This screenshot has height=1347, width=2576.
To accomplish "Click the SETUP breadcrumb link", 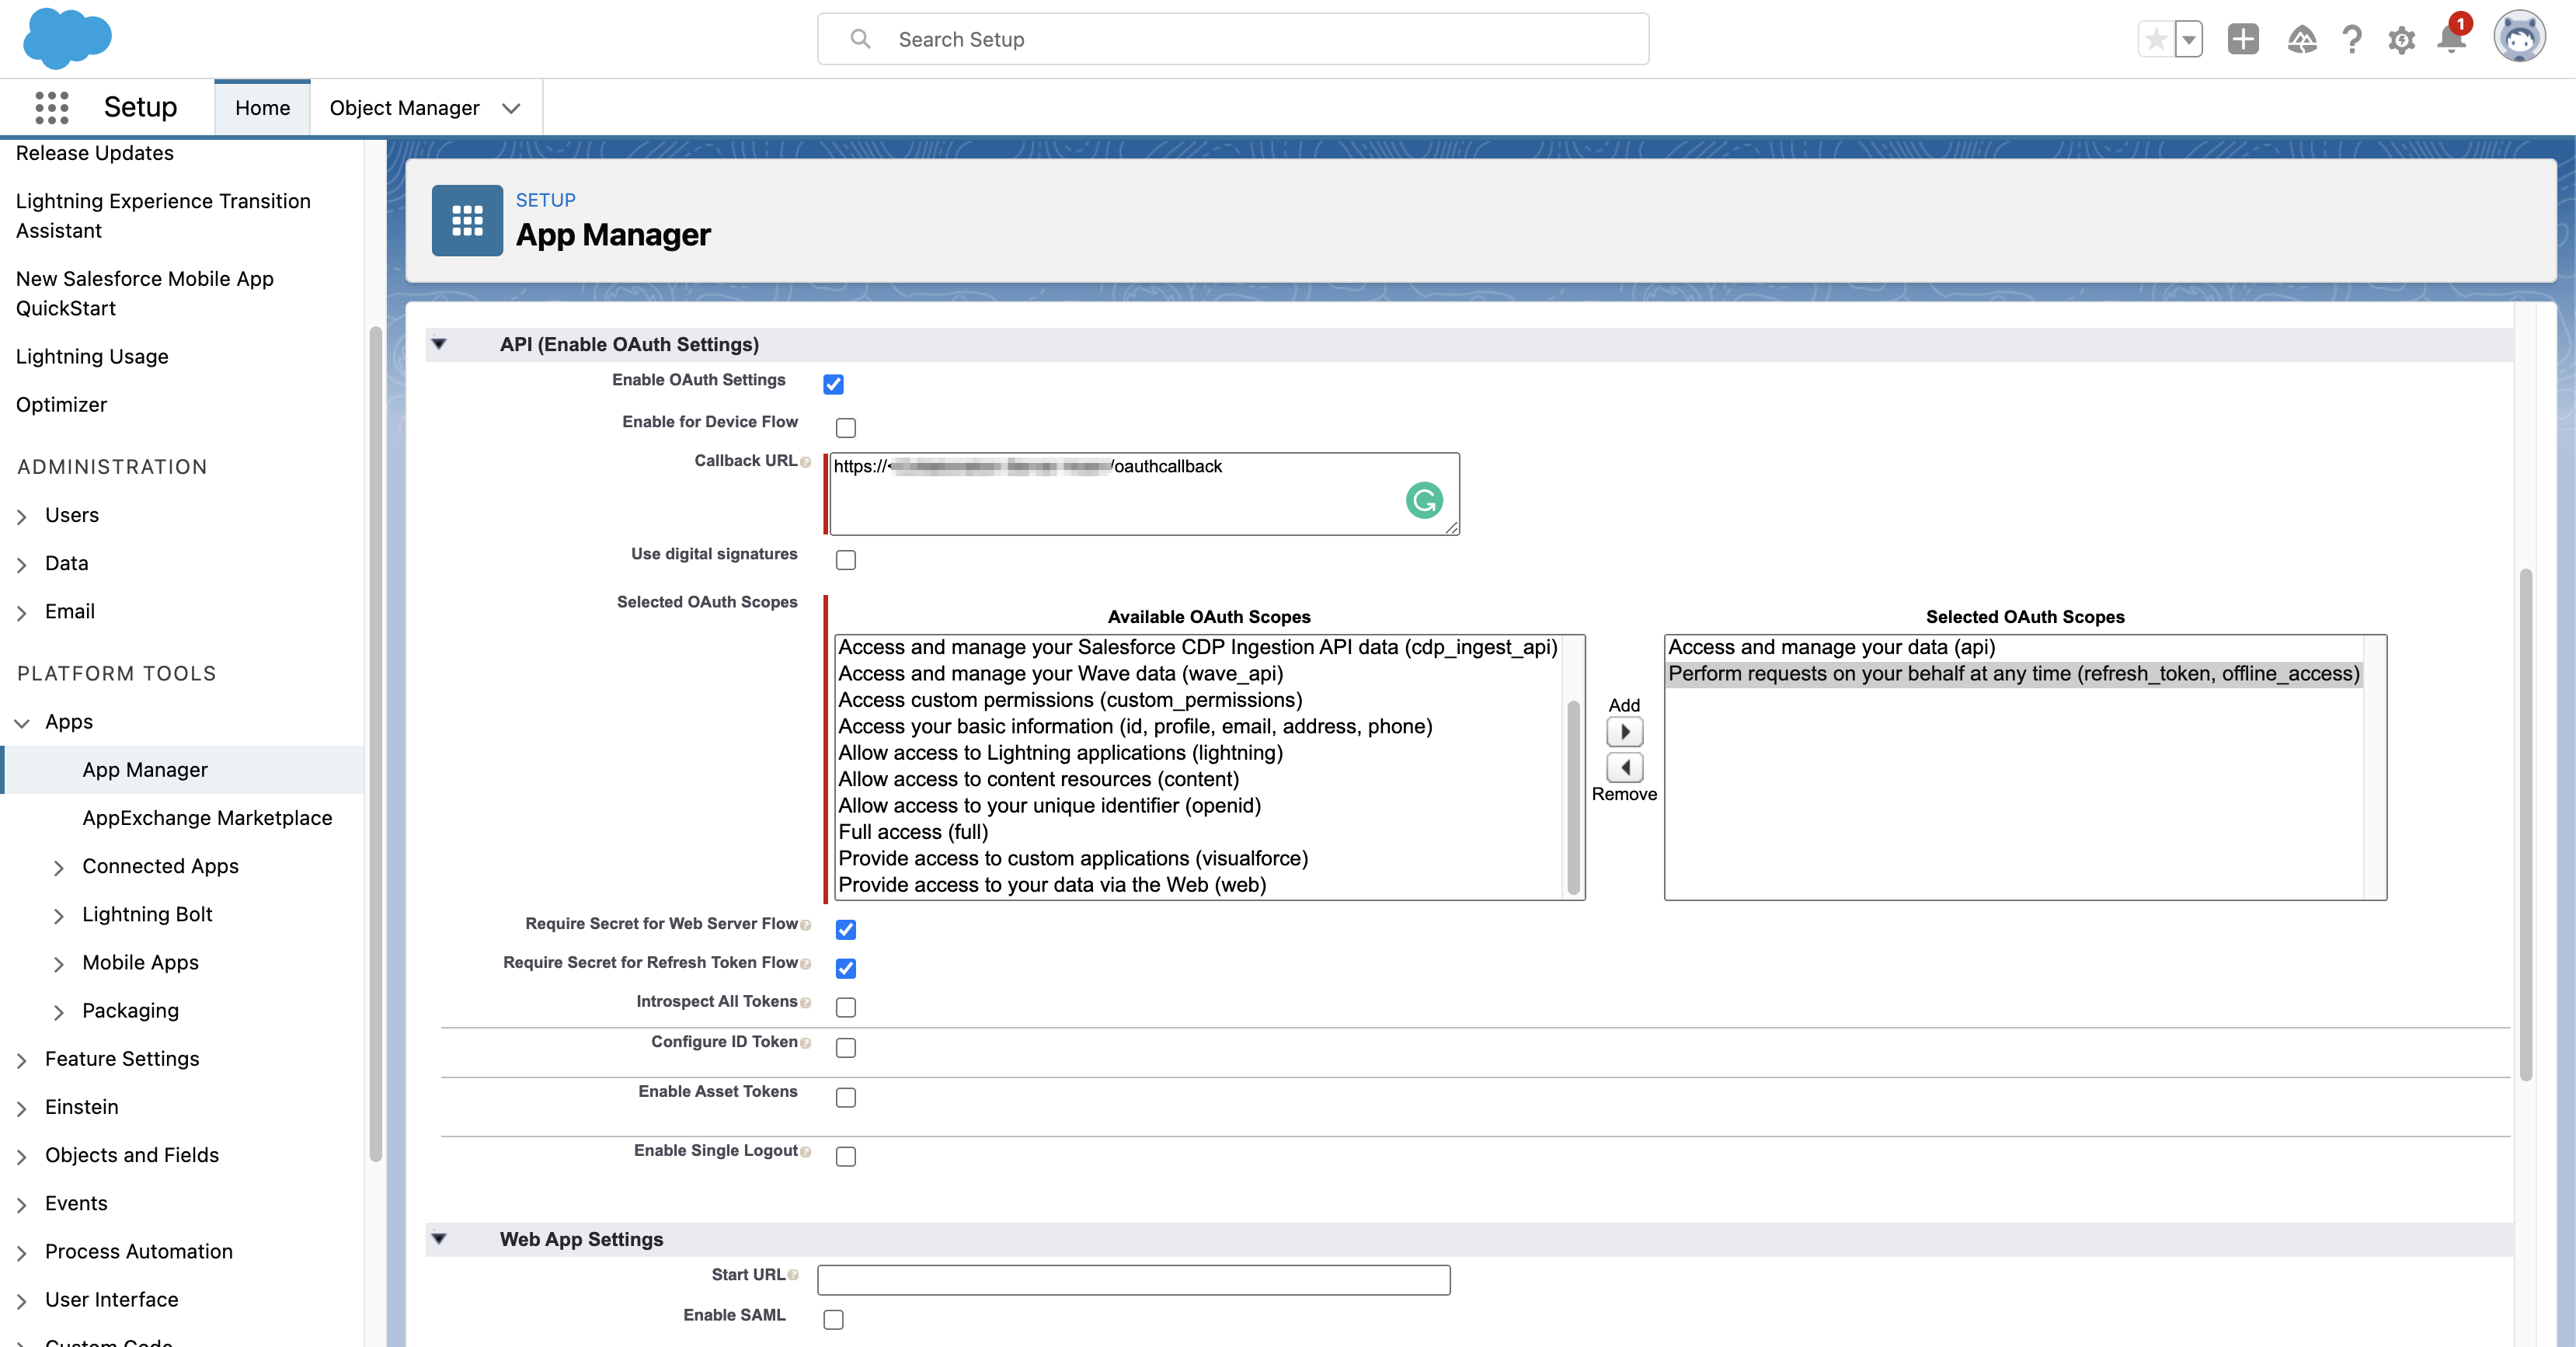I will tap(546, 200).
